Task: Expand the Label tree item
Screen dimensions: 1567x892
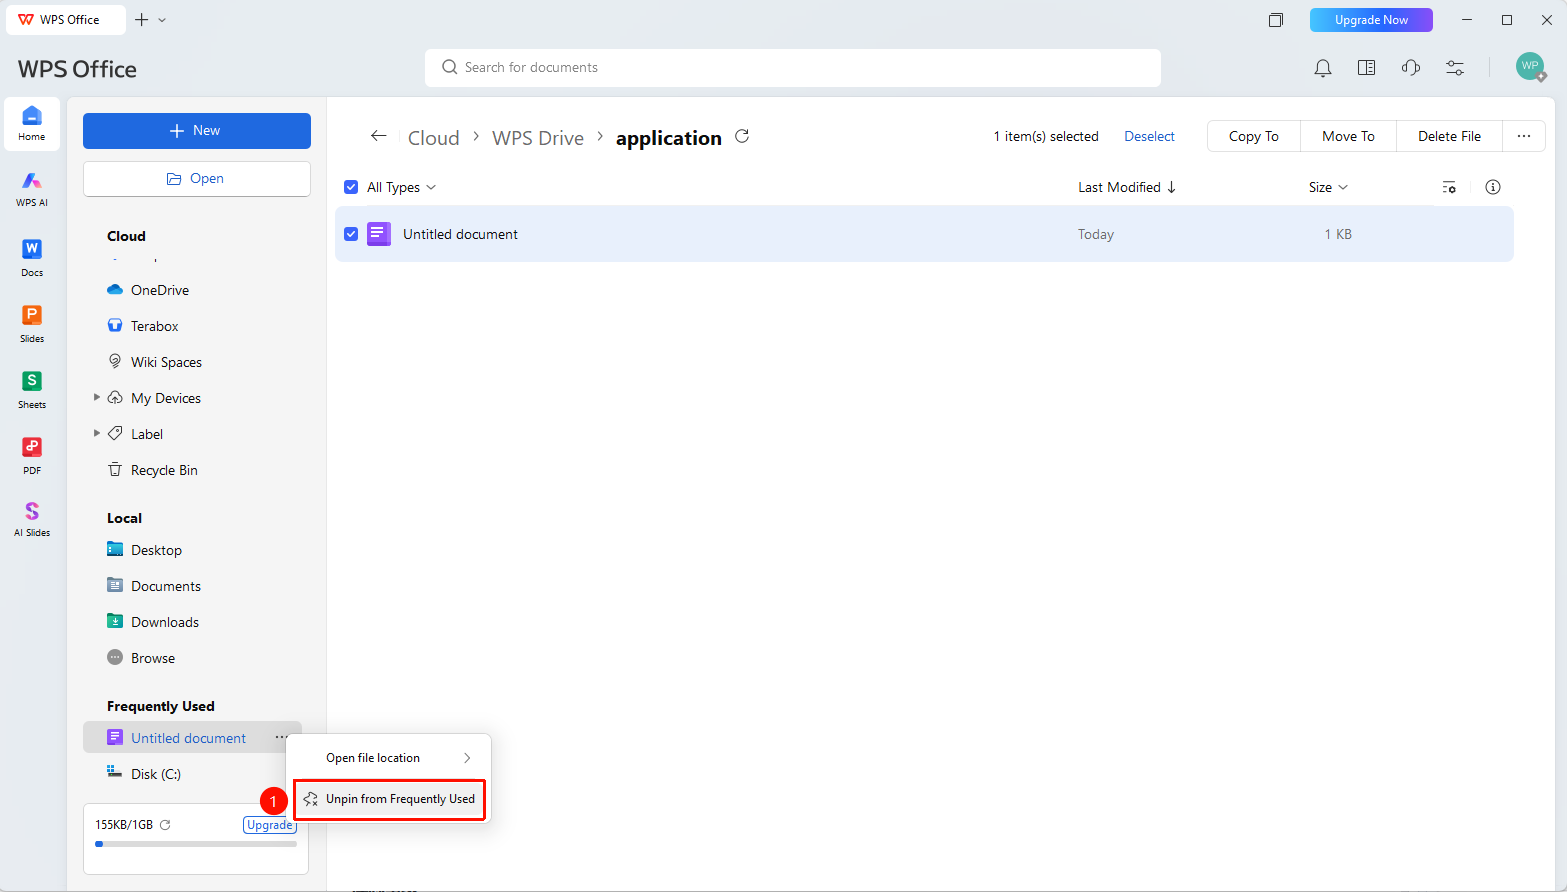Action: [x=97, y=434]
